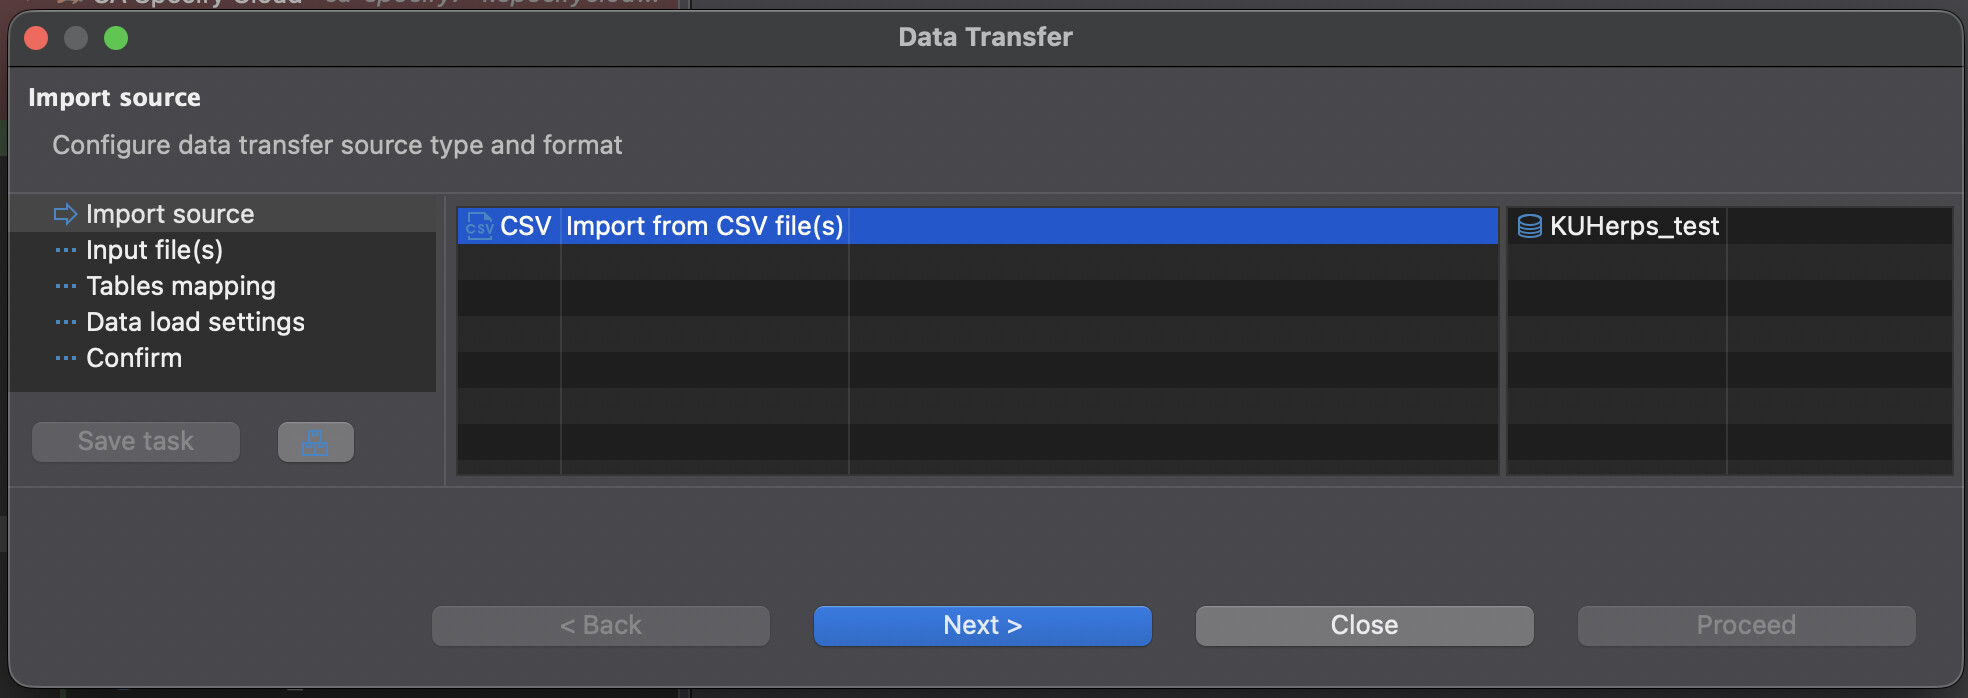Click the CSV name cell text
Screen dimensions: 1968x698
coord(526,226)
